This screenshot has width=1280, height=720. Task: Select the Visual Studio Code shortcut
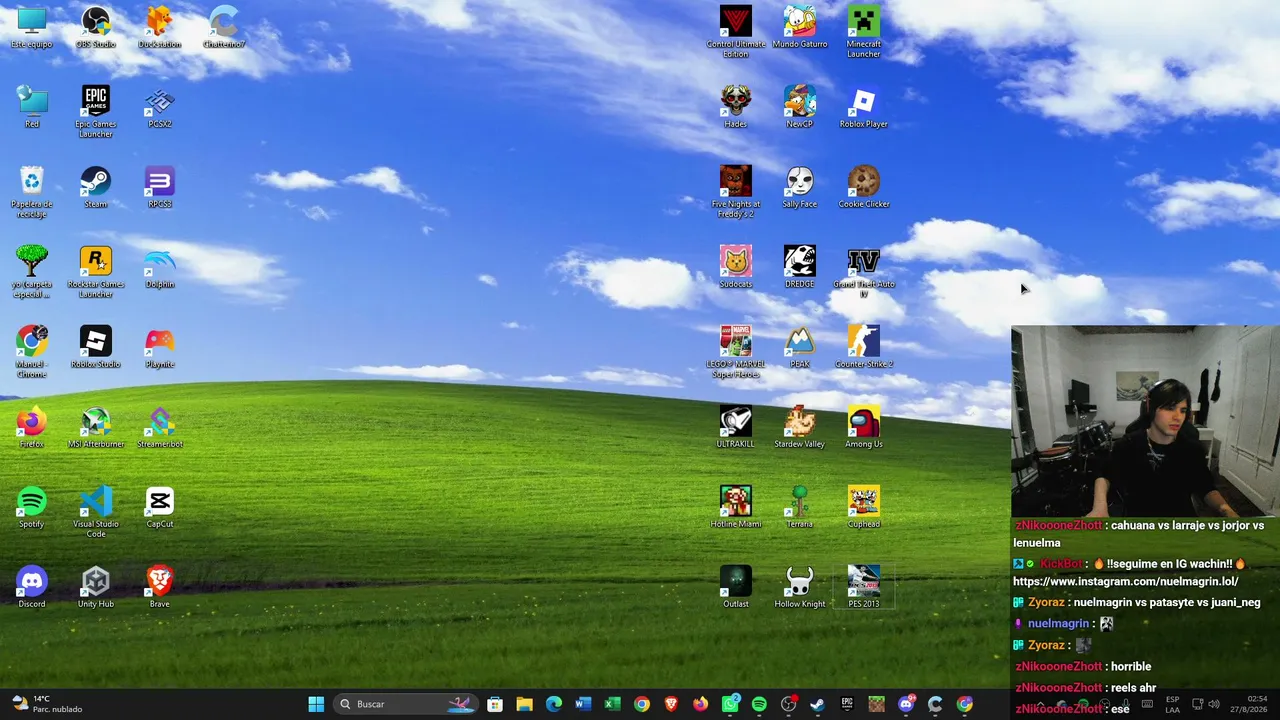point(96,512)
